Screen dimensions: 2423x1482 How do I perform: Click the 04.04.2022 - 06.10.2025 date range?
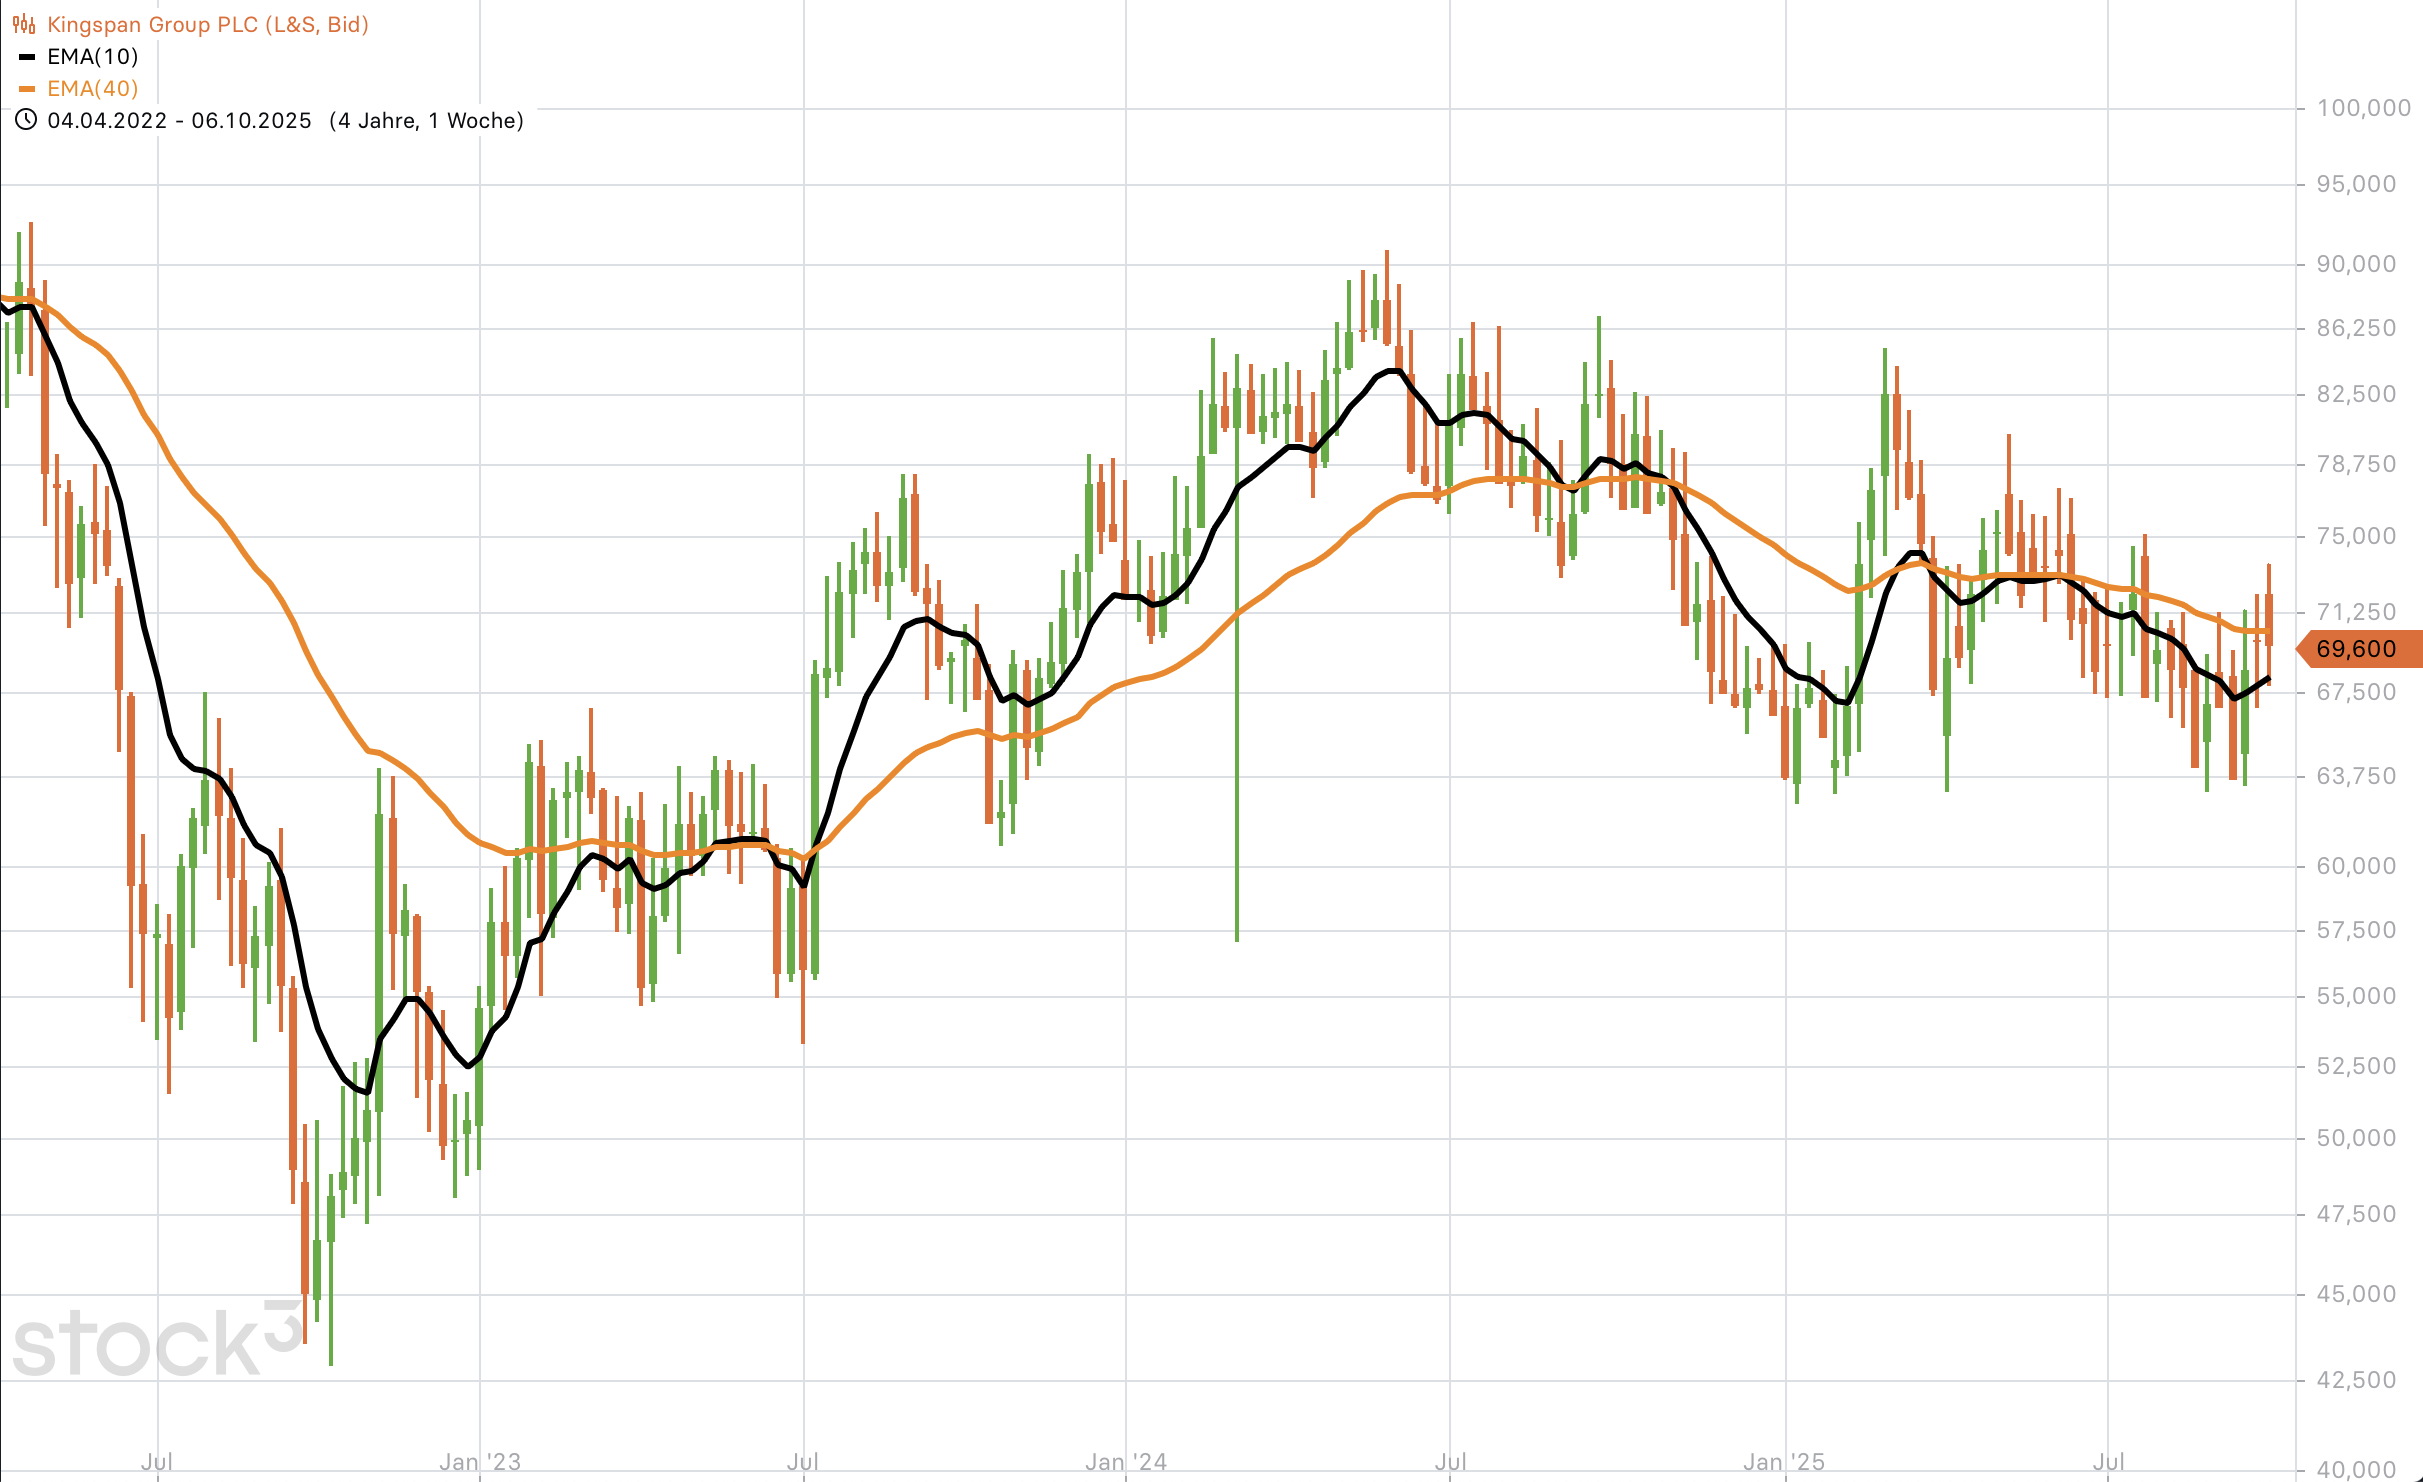(180, 121)
